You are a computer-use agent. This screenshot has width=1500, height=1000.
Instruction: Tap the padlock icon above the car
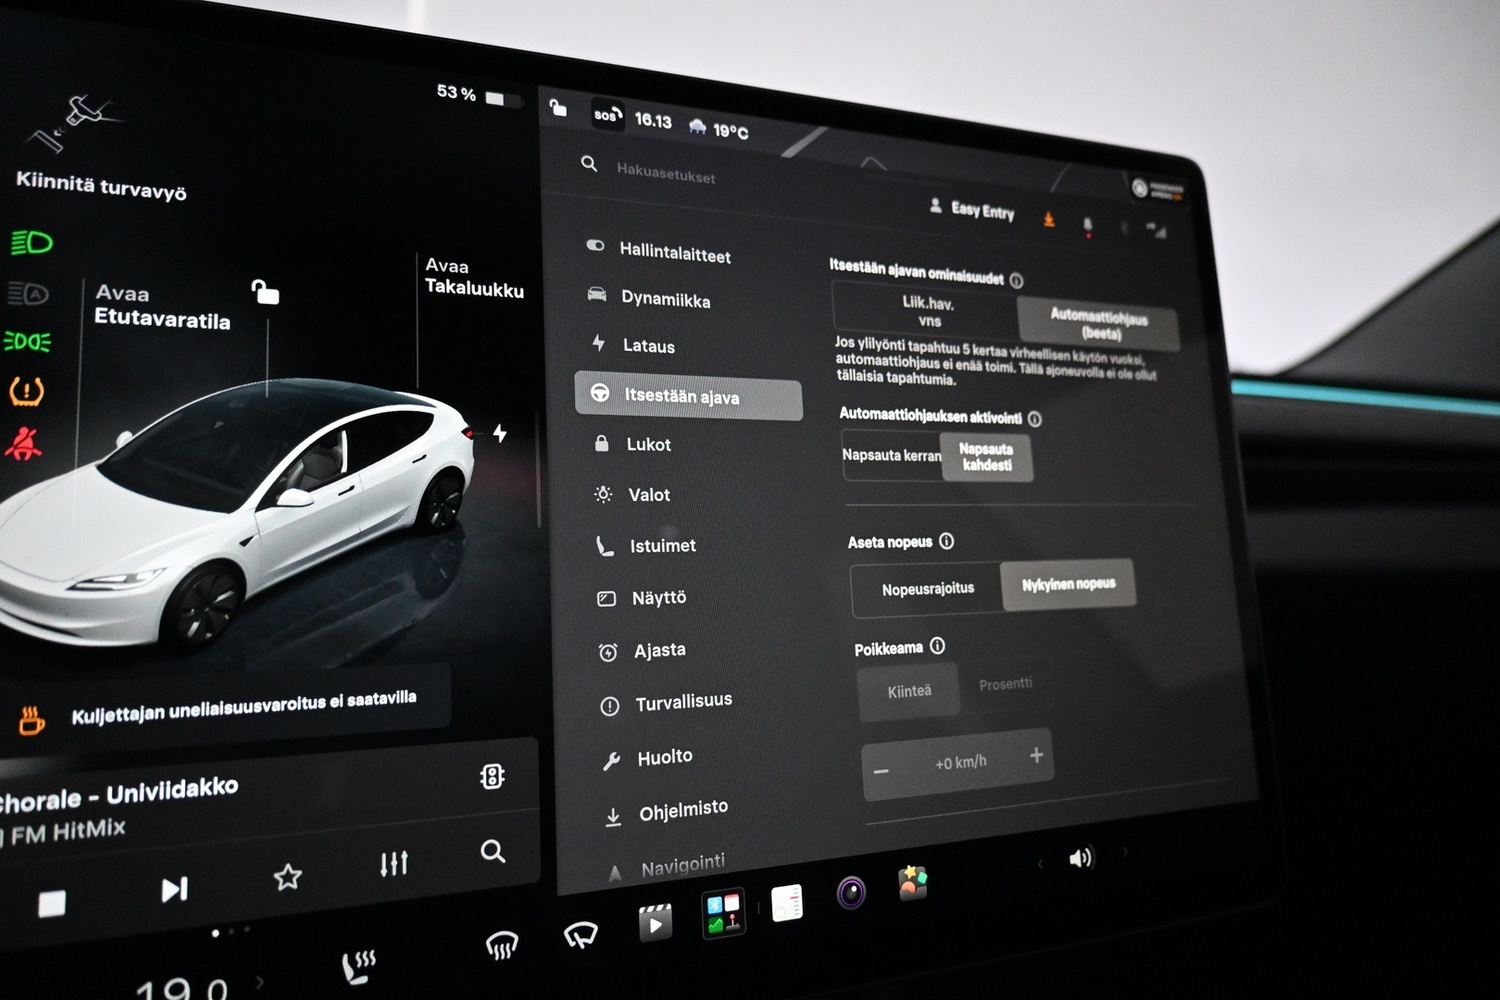point(265,292)
